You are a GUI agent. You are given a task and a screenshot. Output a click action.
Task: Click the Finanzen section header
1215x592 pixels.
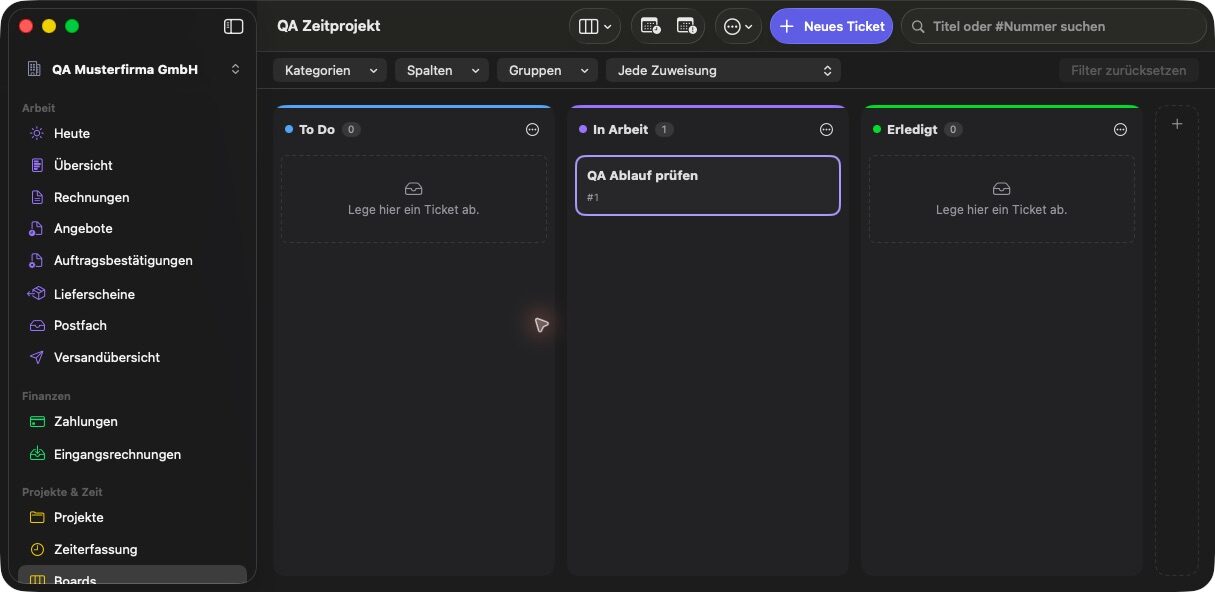[x=46, y=396]
